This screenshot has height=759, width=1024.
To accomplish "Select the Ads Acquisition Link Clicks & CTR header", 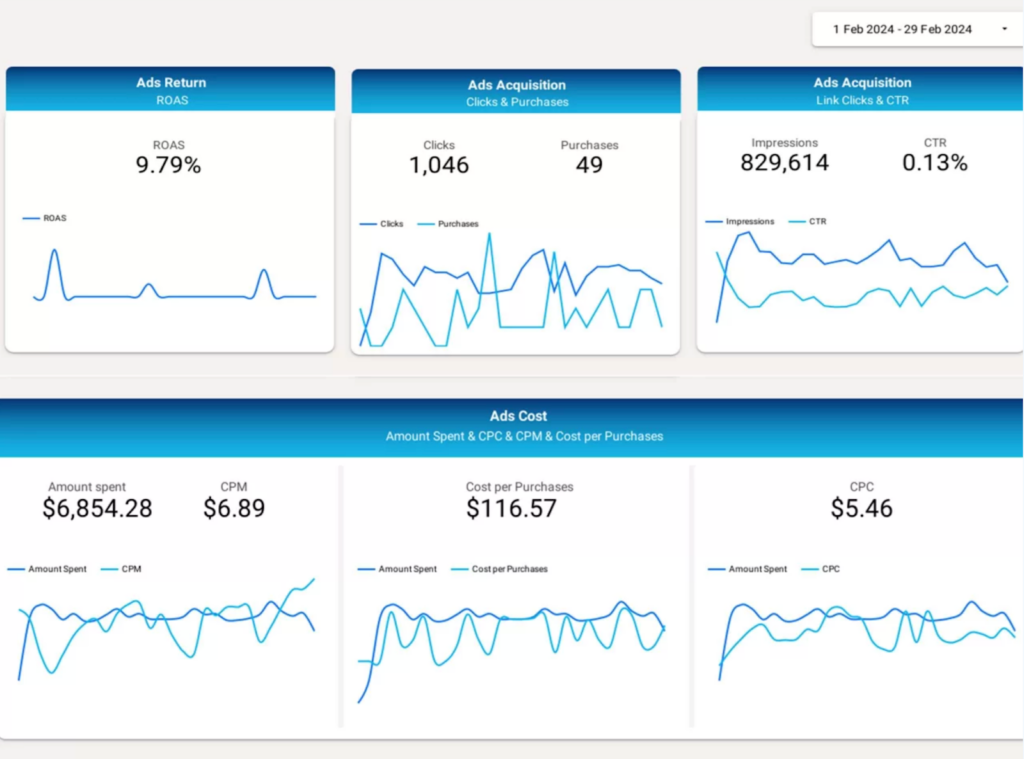I will coord(862,90).
